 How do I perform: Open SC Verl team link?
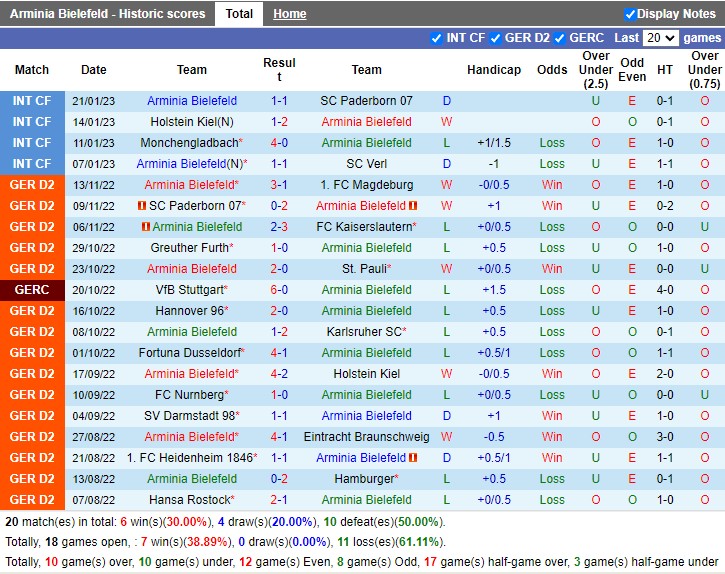tap(366, 164)
